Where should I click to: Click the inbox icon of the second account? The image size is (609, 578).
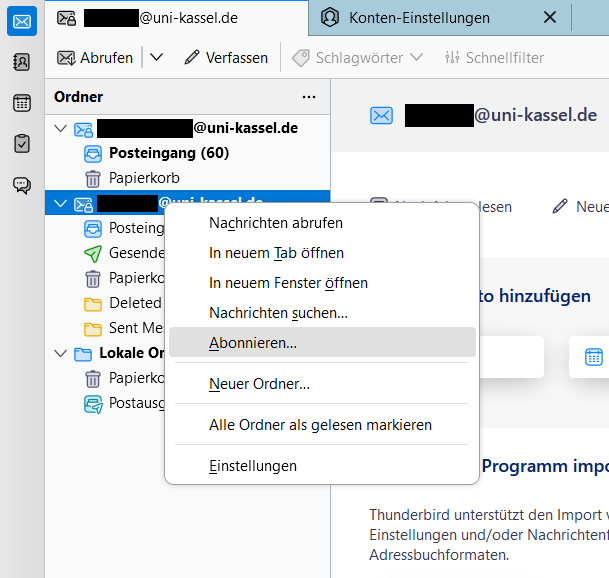[93, 228]
